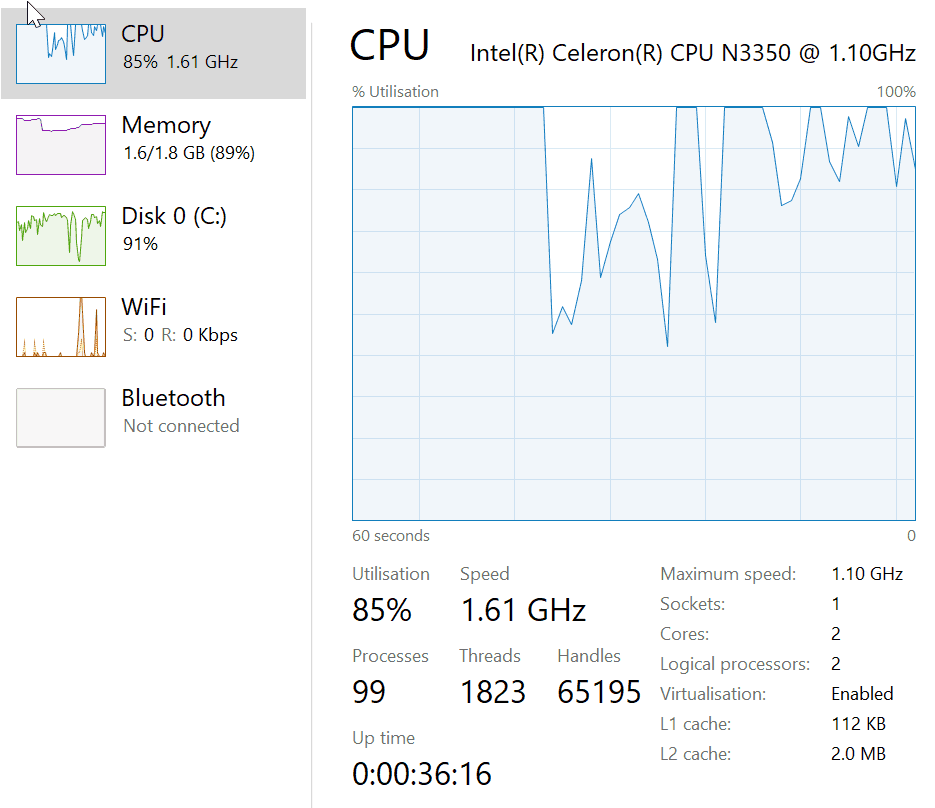Click the Processes count 99
Viewport: 935px width, 808px height.
[x=369, y=691]
